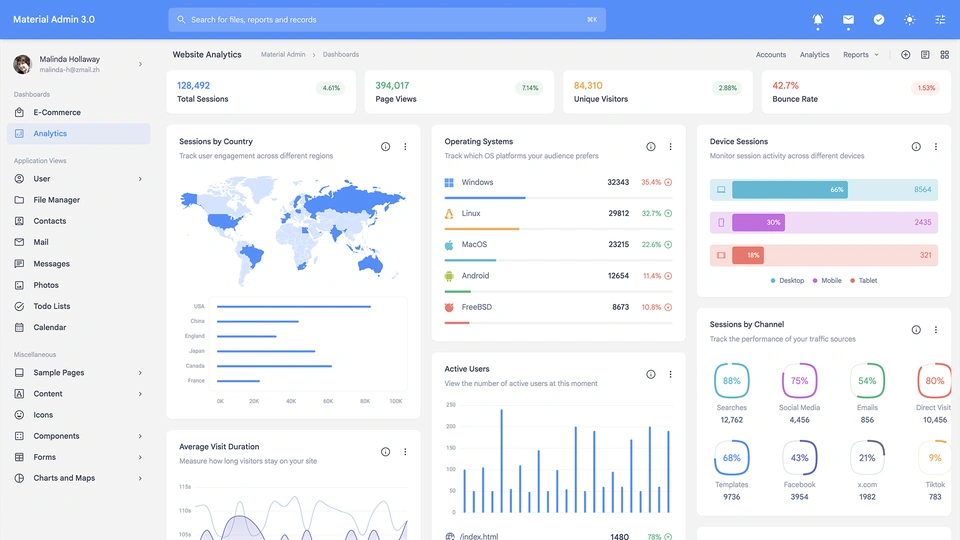Expand the Components submenu

78,436
